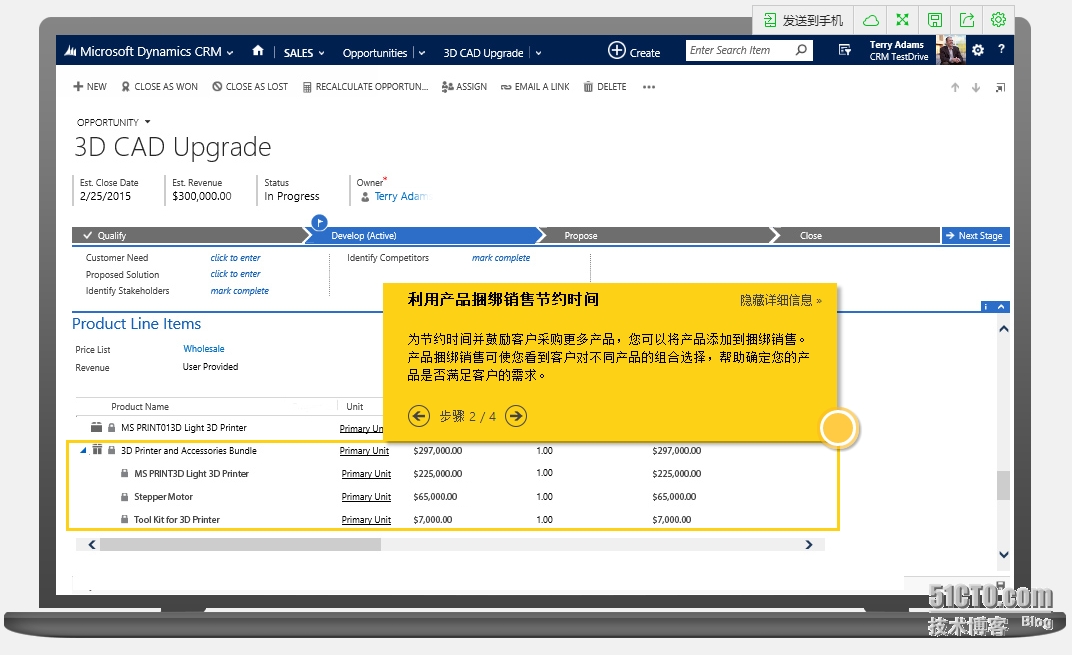Mark Identify Stakeholders complete
1072x655 pixels.
click(x=239, y=291)
